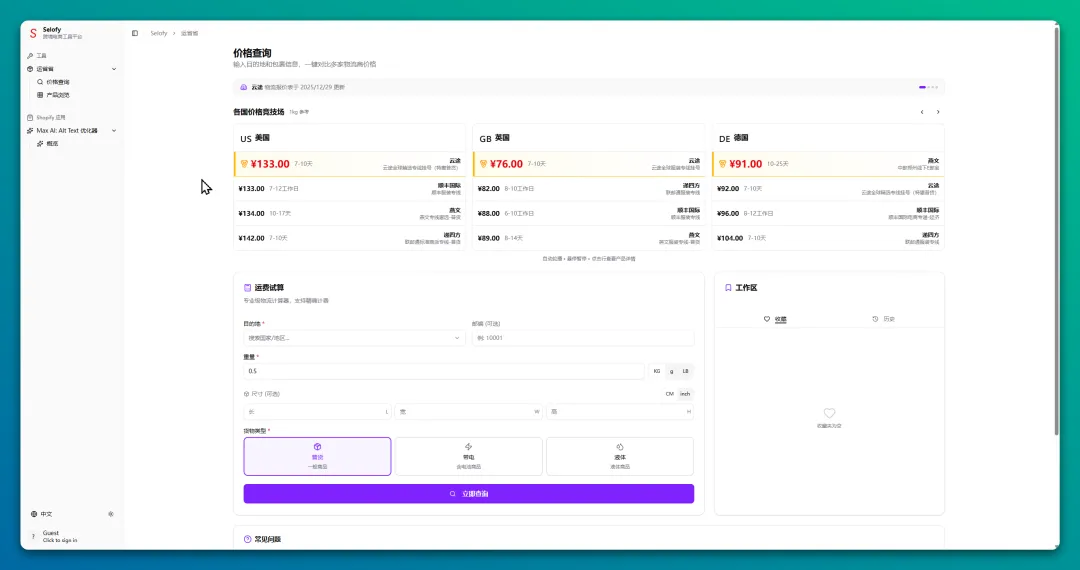Open the 目的地 country dropdown
This screenshot has height=570, width=1080.
[x=354, y=338]
